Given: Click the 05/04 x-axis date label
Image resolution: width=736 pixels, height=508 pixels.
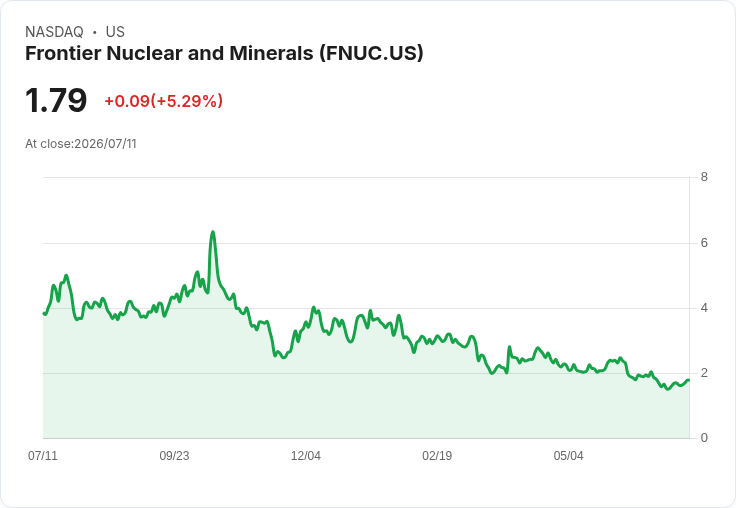Looking at the screenshot, I should 568,456.
